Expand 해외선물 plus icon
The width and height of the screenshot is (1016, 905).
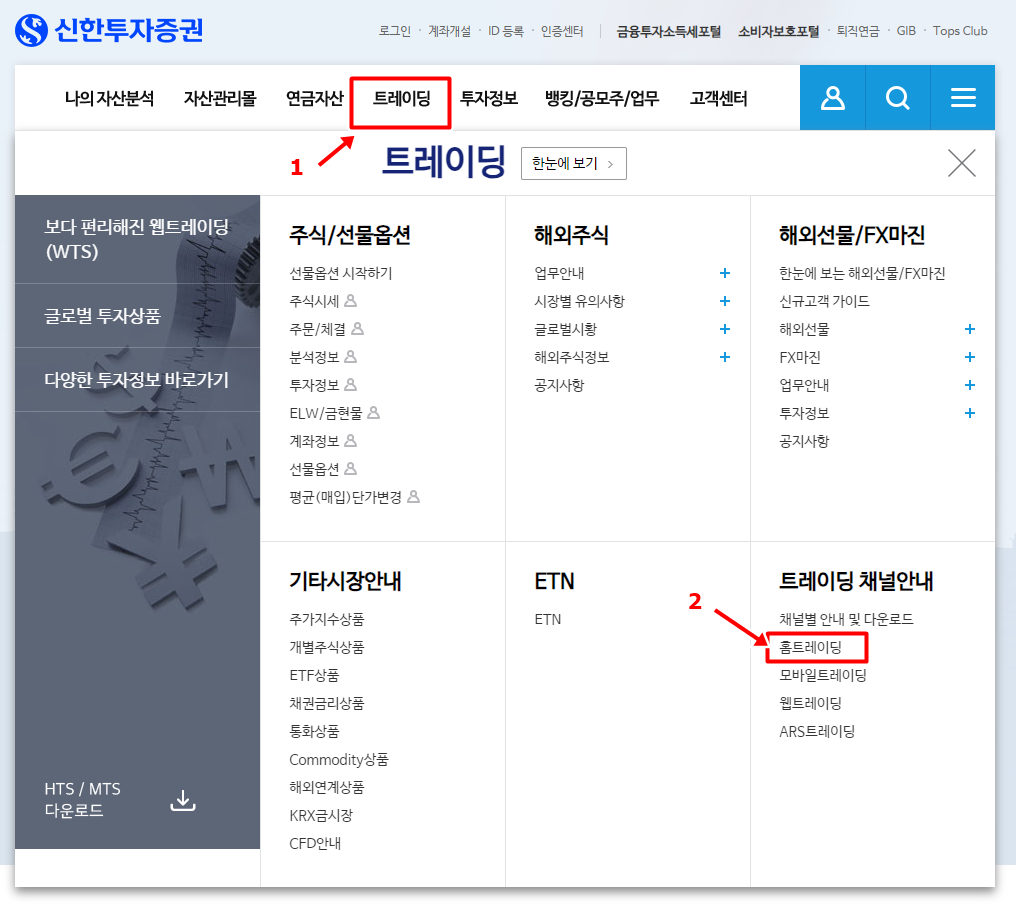[x=970, y=329]
